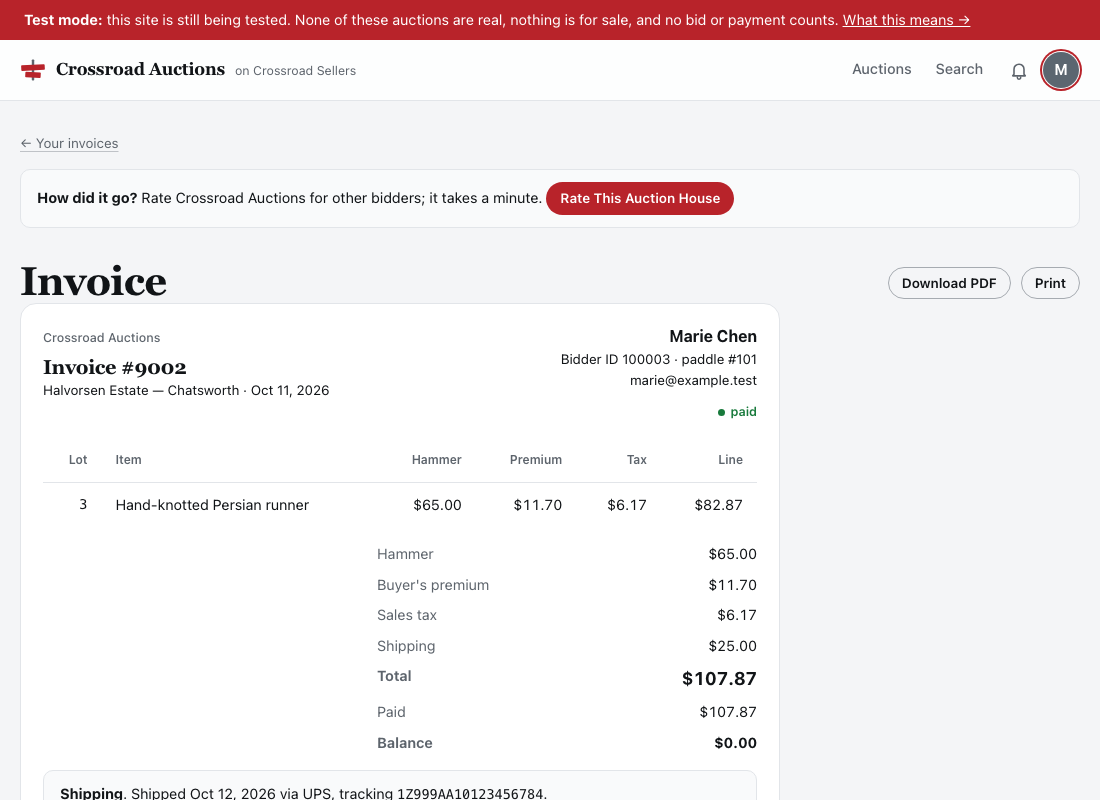
Task: Click the Buyer's premium summary label
Action: click(x=433, y=585)
